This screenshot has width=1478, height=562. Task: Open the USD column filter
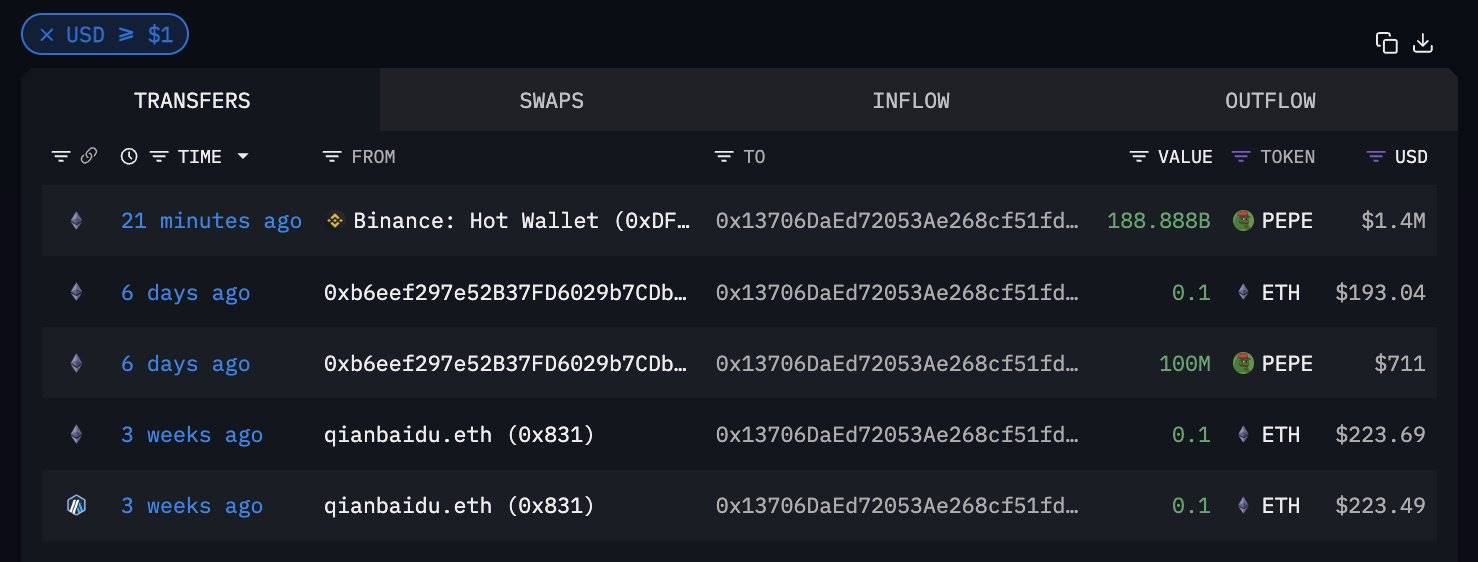(1377, 157)
